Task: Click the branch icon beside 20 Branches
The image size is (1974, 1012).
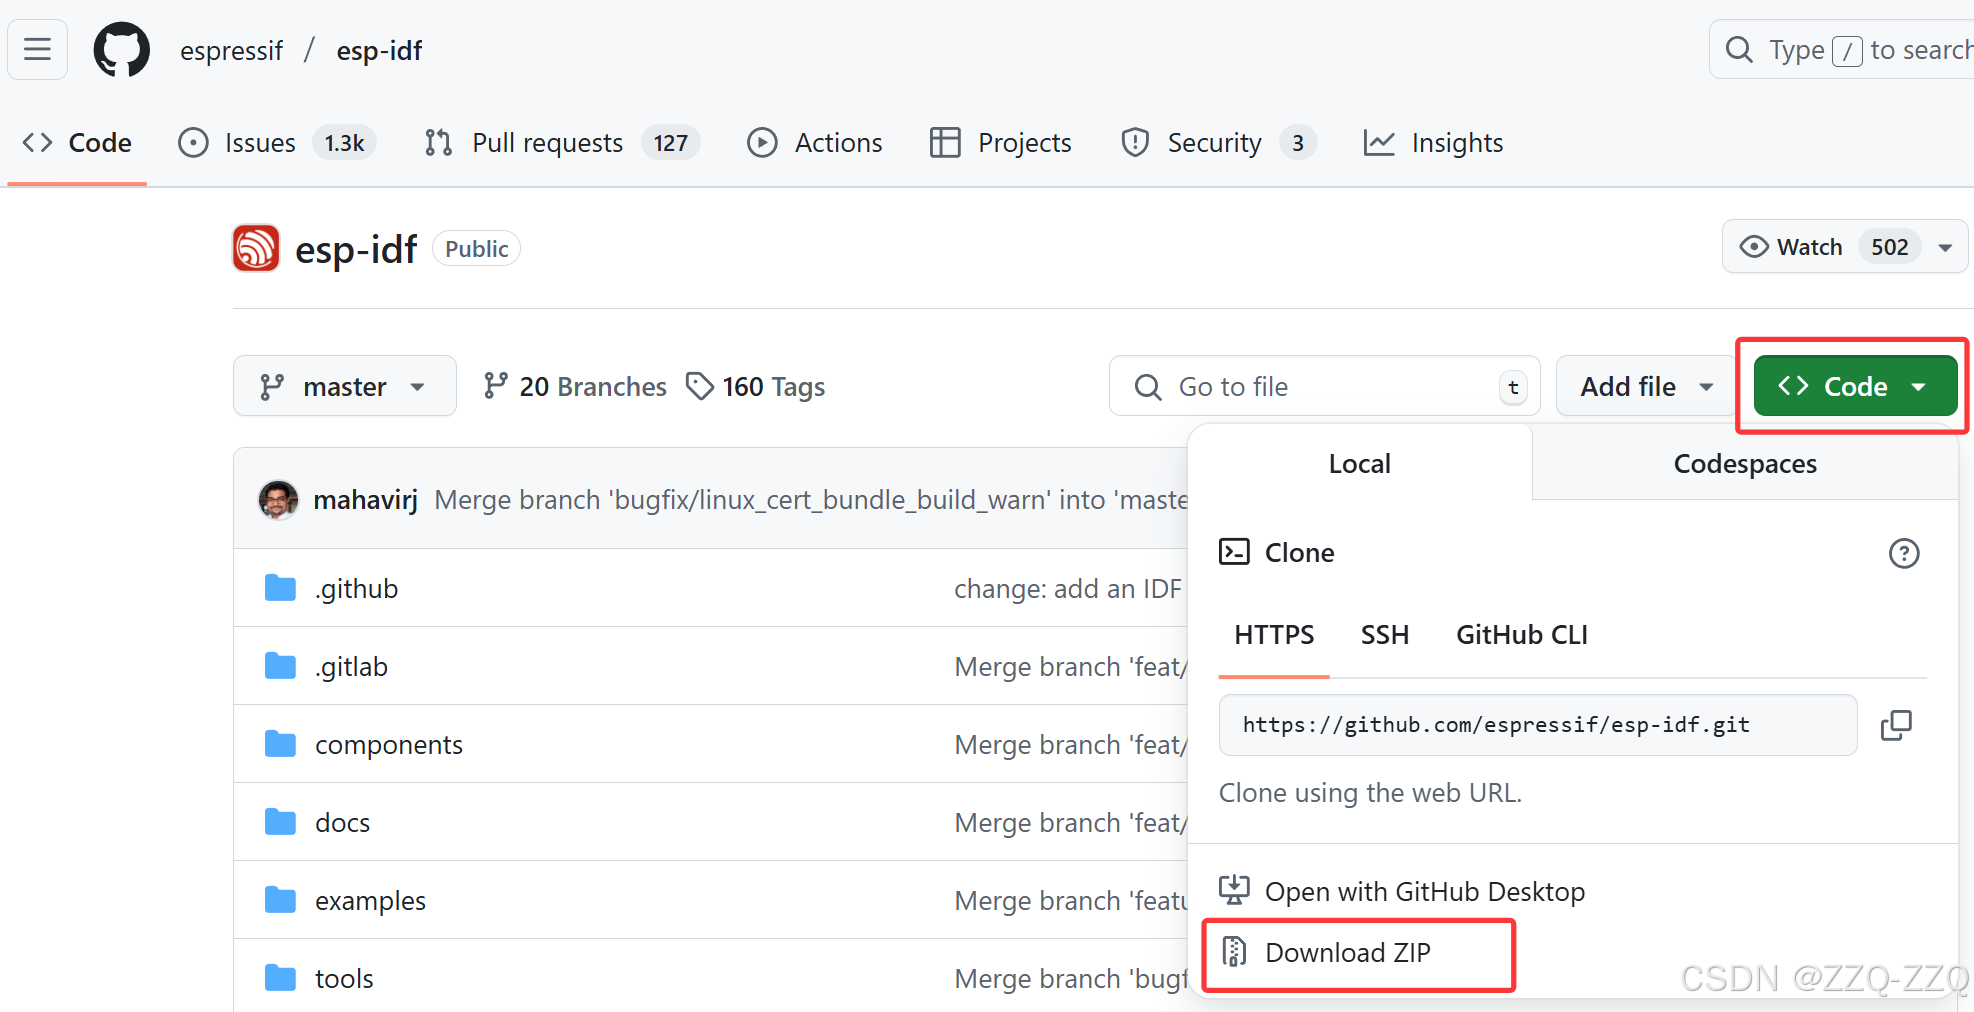Action: coord(495,386)
